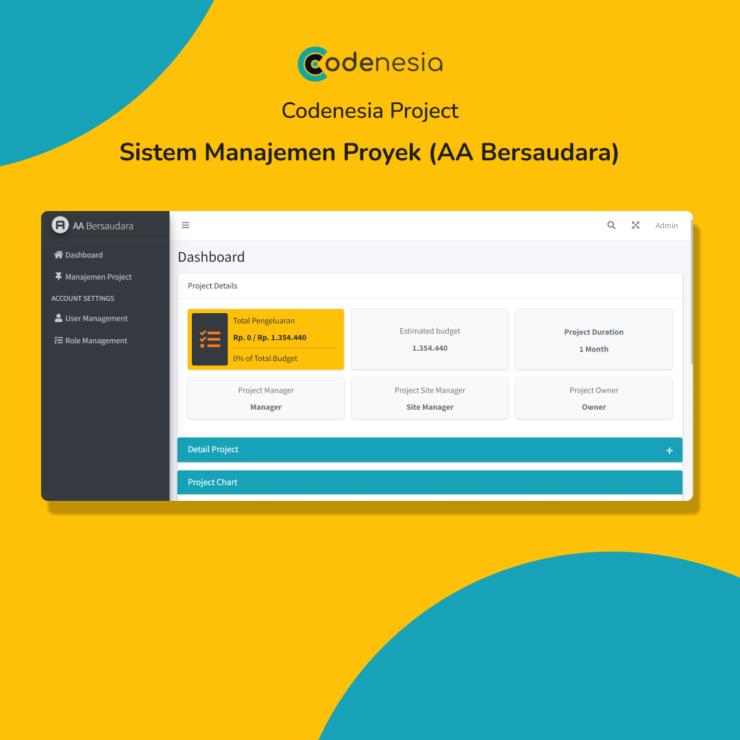Click the Role Management list icon
The image size is (740, 740).
point(58,341)
